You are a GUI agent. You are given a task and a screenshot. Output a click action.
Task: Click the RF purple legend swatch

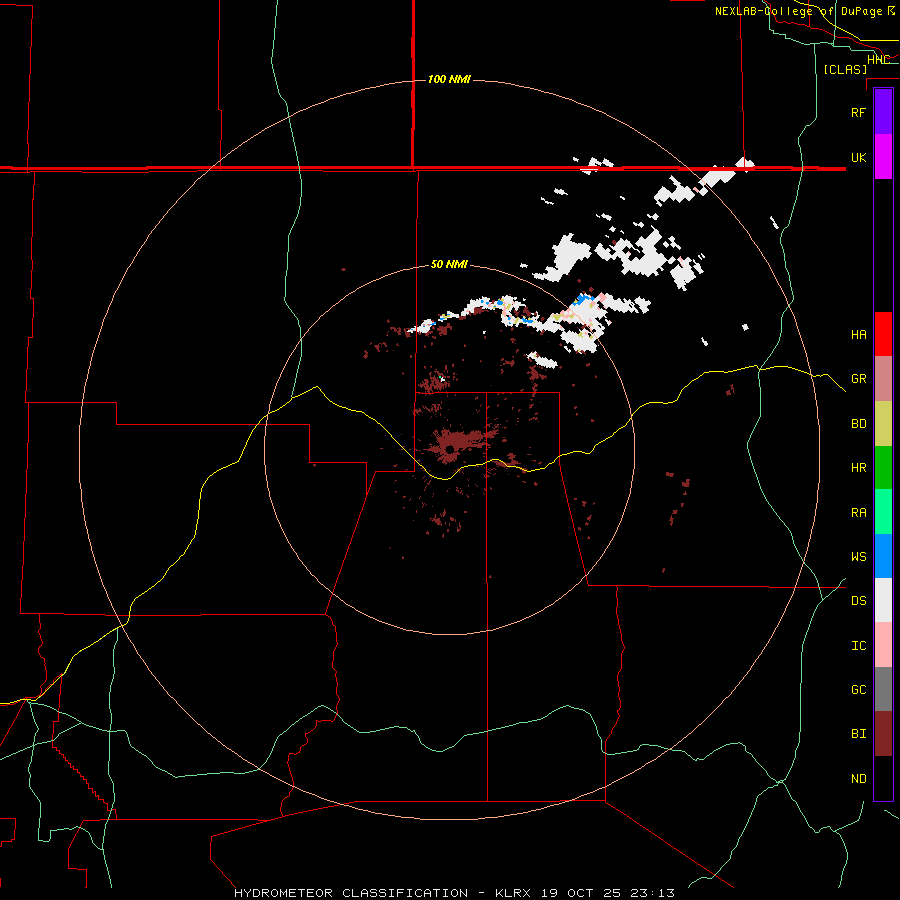click(883, 112)
